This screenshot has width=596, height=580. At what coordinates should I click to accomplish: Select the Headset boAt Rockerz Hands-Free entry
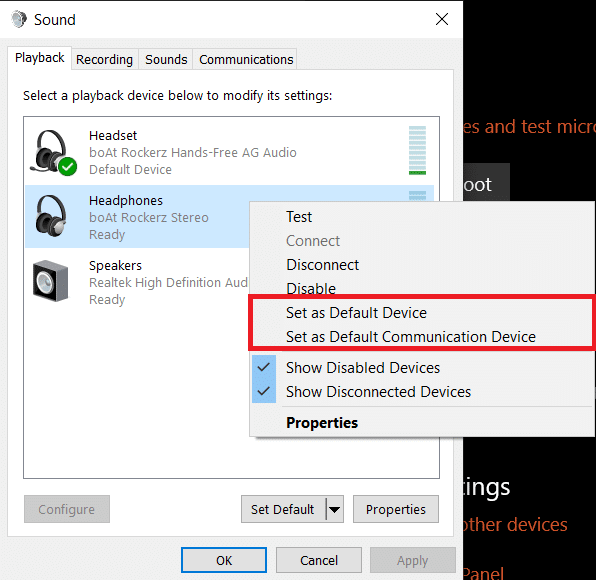click(230, 152)
